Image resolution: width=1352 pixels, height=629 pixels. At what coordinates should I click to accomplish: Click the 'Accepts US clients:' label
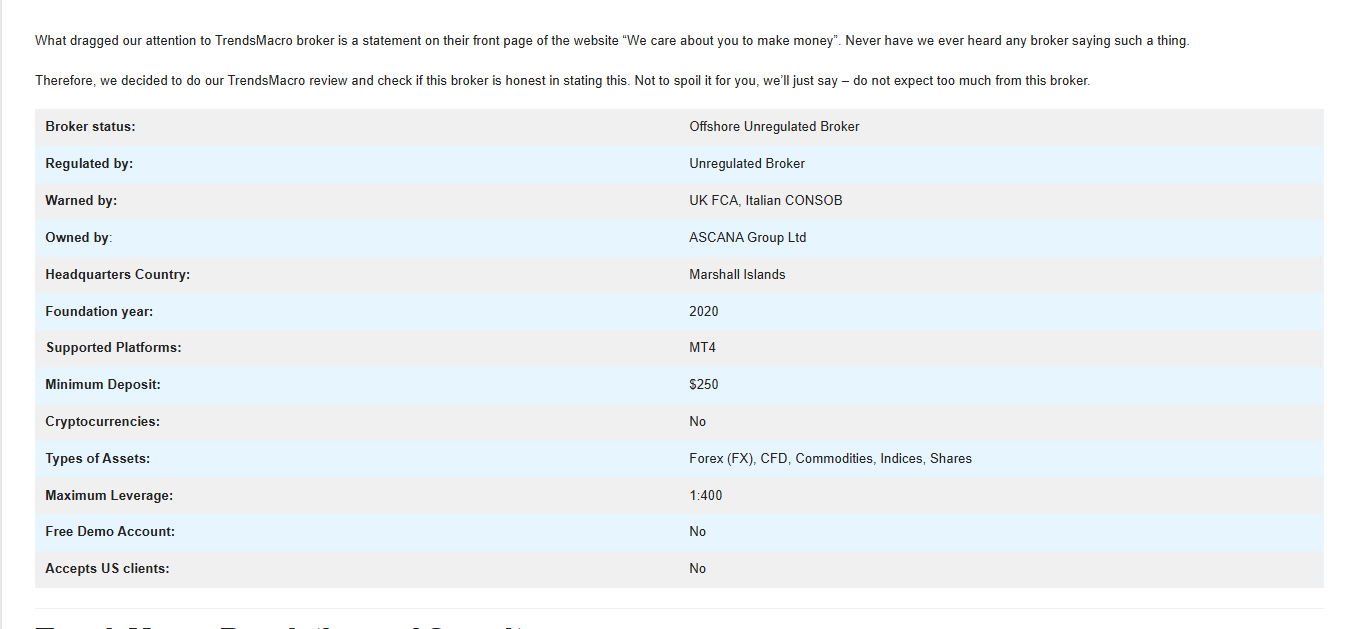pos(107,569)
